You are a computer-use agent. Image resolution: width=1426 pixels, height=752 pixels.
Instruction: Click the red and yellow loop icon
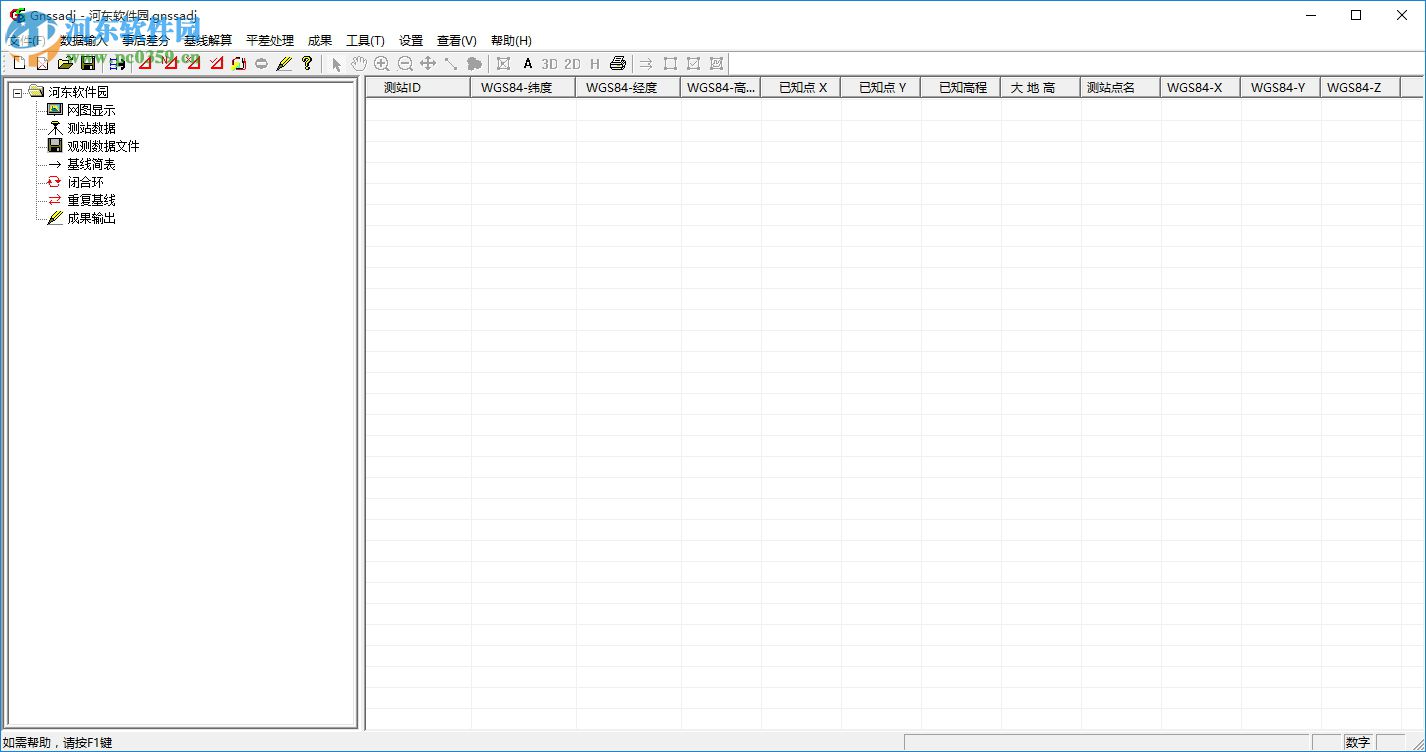click(238, 63)
